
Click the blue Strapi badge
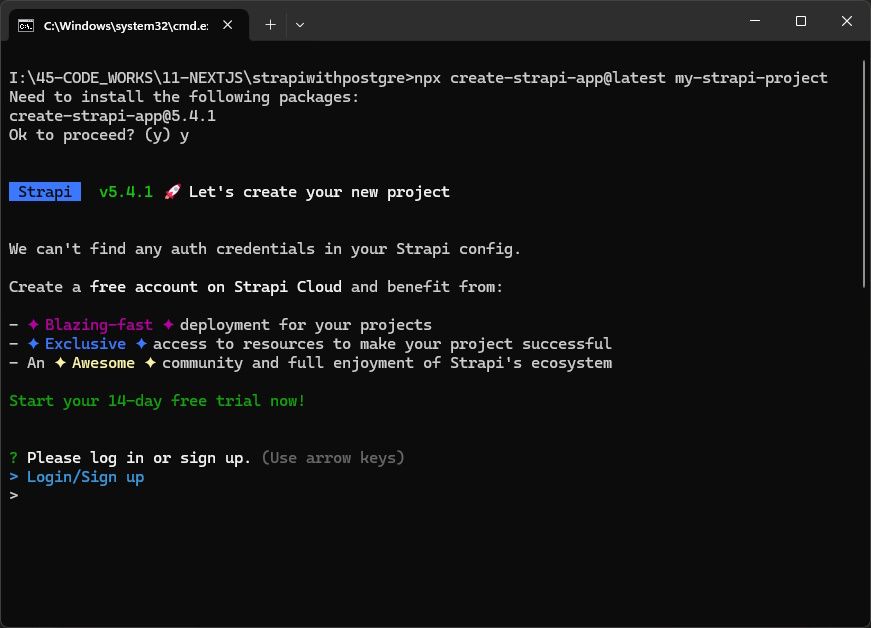pyautogui.click(x=45, y=192)
